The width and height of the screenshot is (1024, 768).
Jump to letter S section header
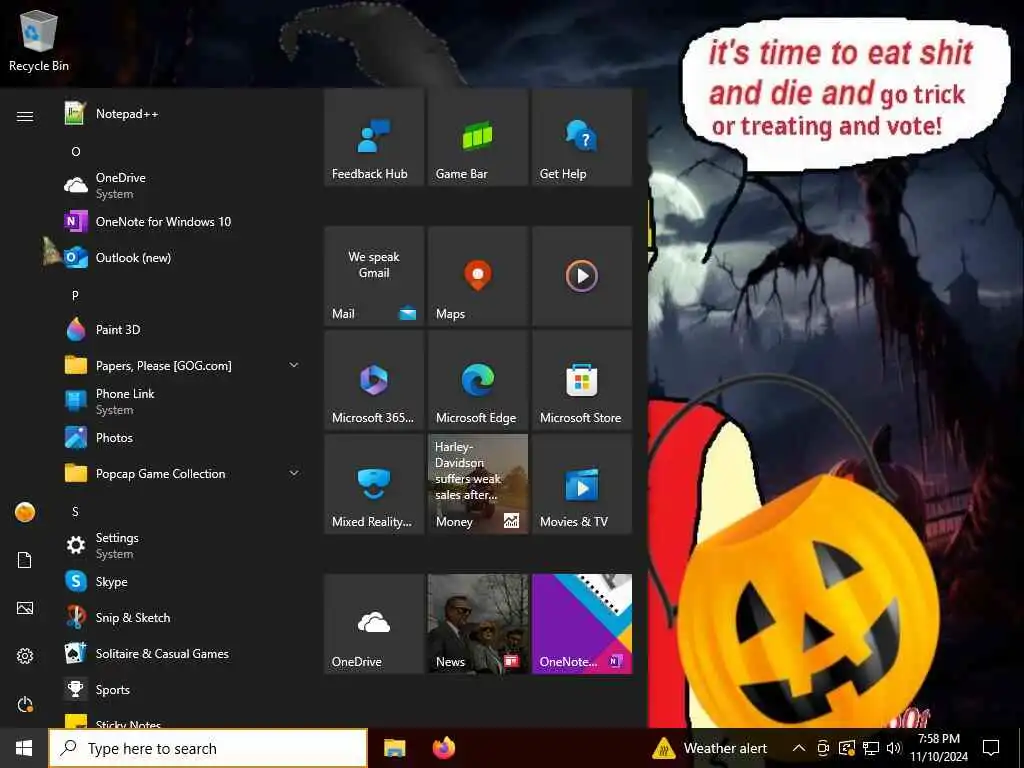tap(75, 511)
